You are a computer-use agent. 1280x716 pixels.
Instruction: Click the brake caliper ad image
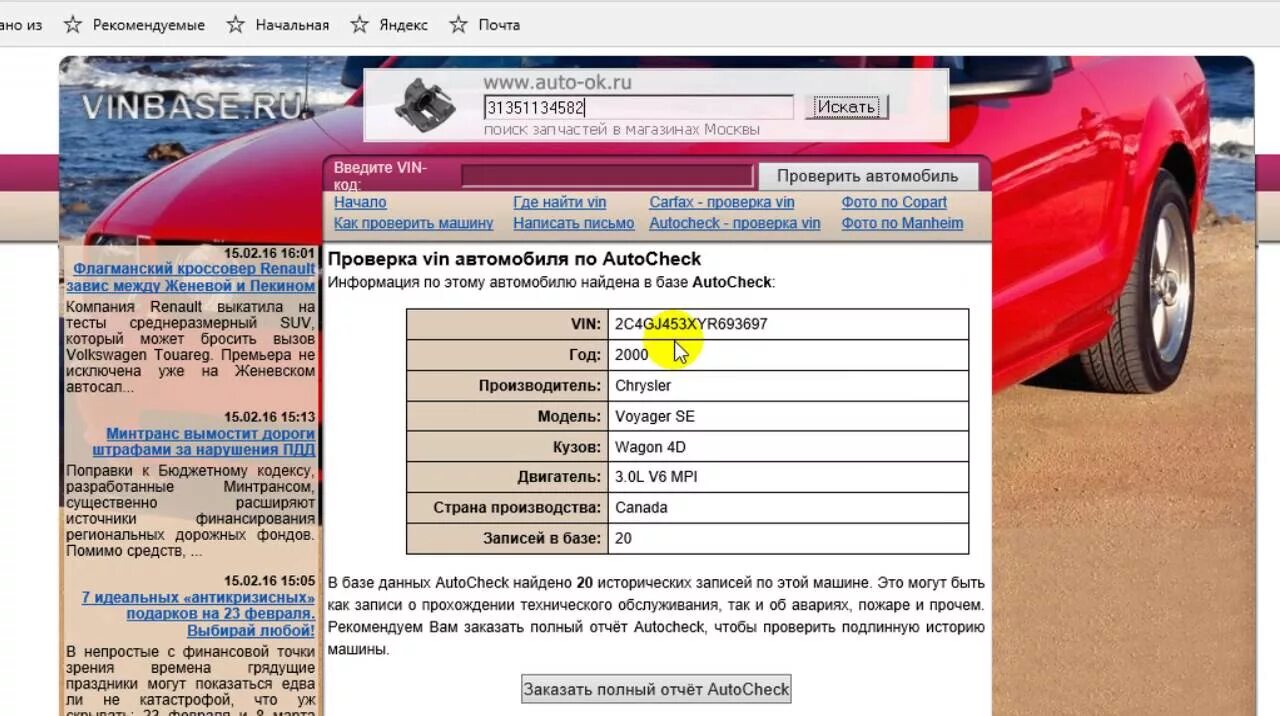click(425, 102)
